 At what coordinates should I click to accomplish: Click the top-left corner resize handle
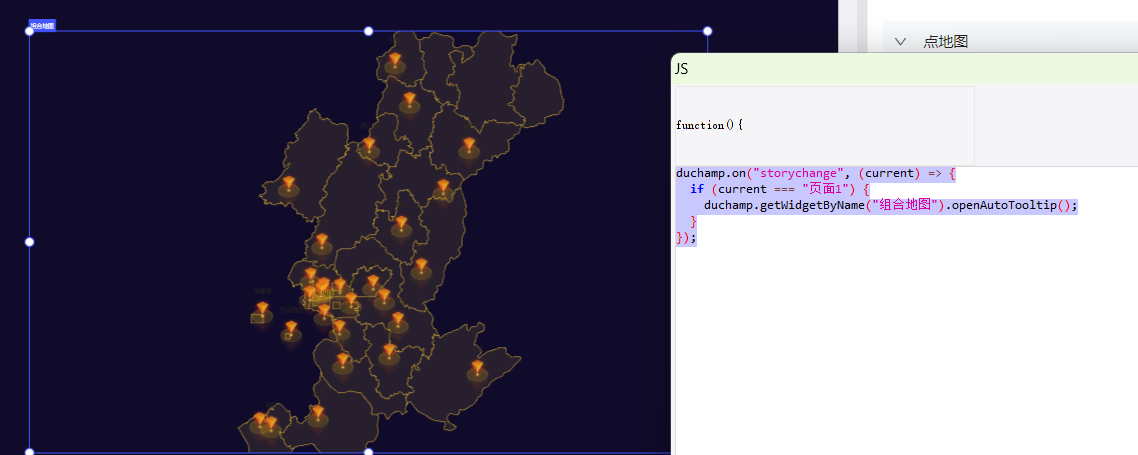29,31
